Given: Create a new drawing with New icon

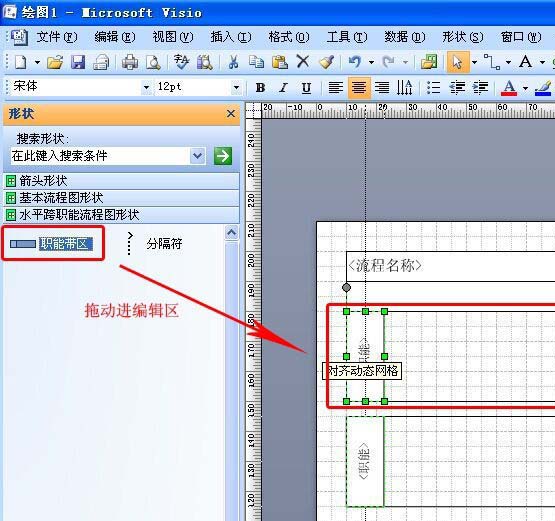Looking at the screenshot, I should pyautogui.click(x=21, y=62).
